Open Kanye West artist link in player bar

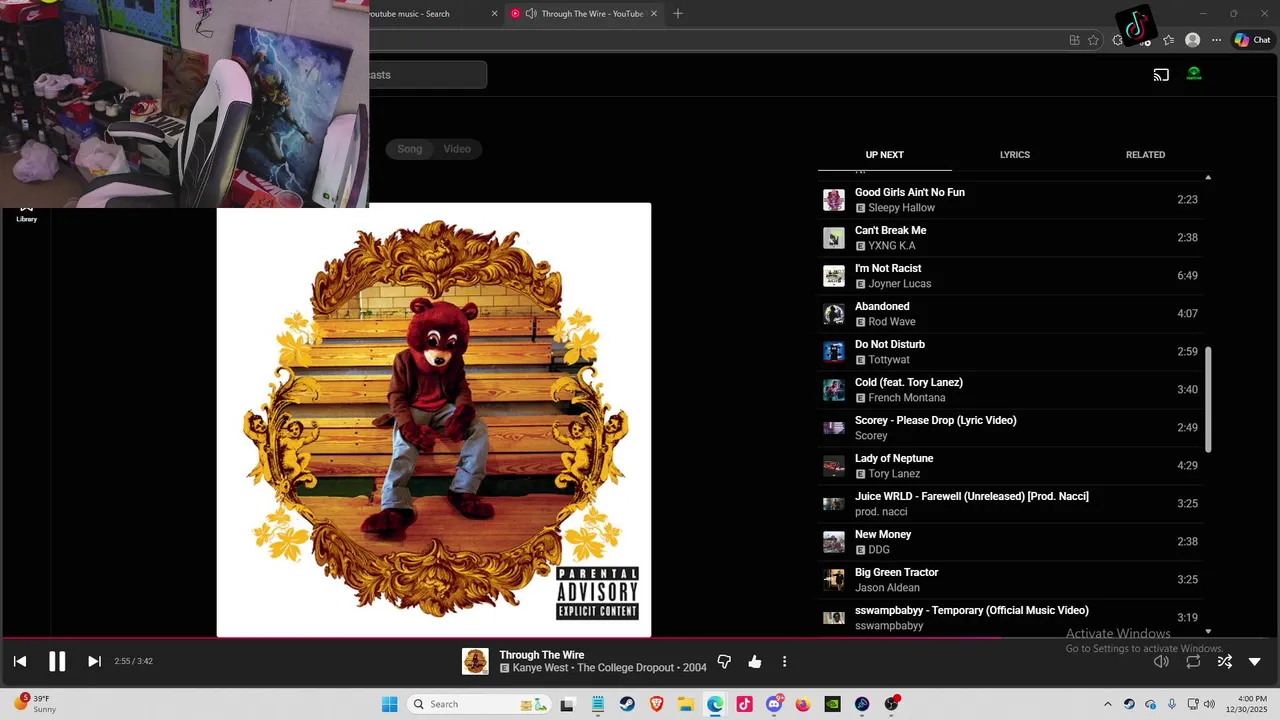[x=541, y=668]
